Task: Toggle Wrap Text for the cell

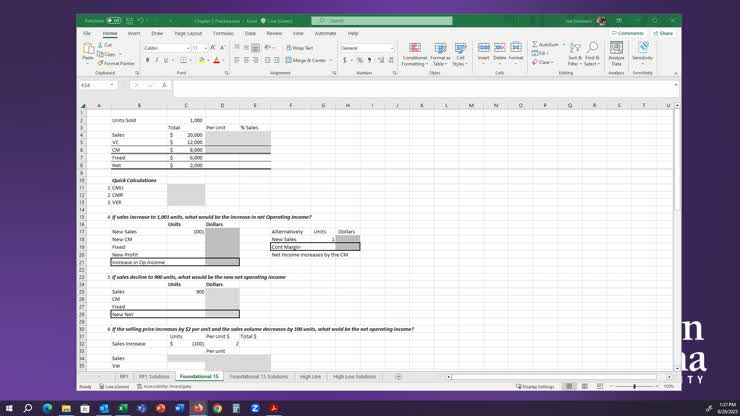Action: click(x=299, y=48)
